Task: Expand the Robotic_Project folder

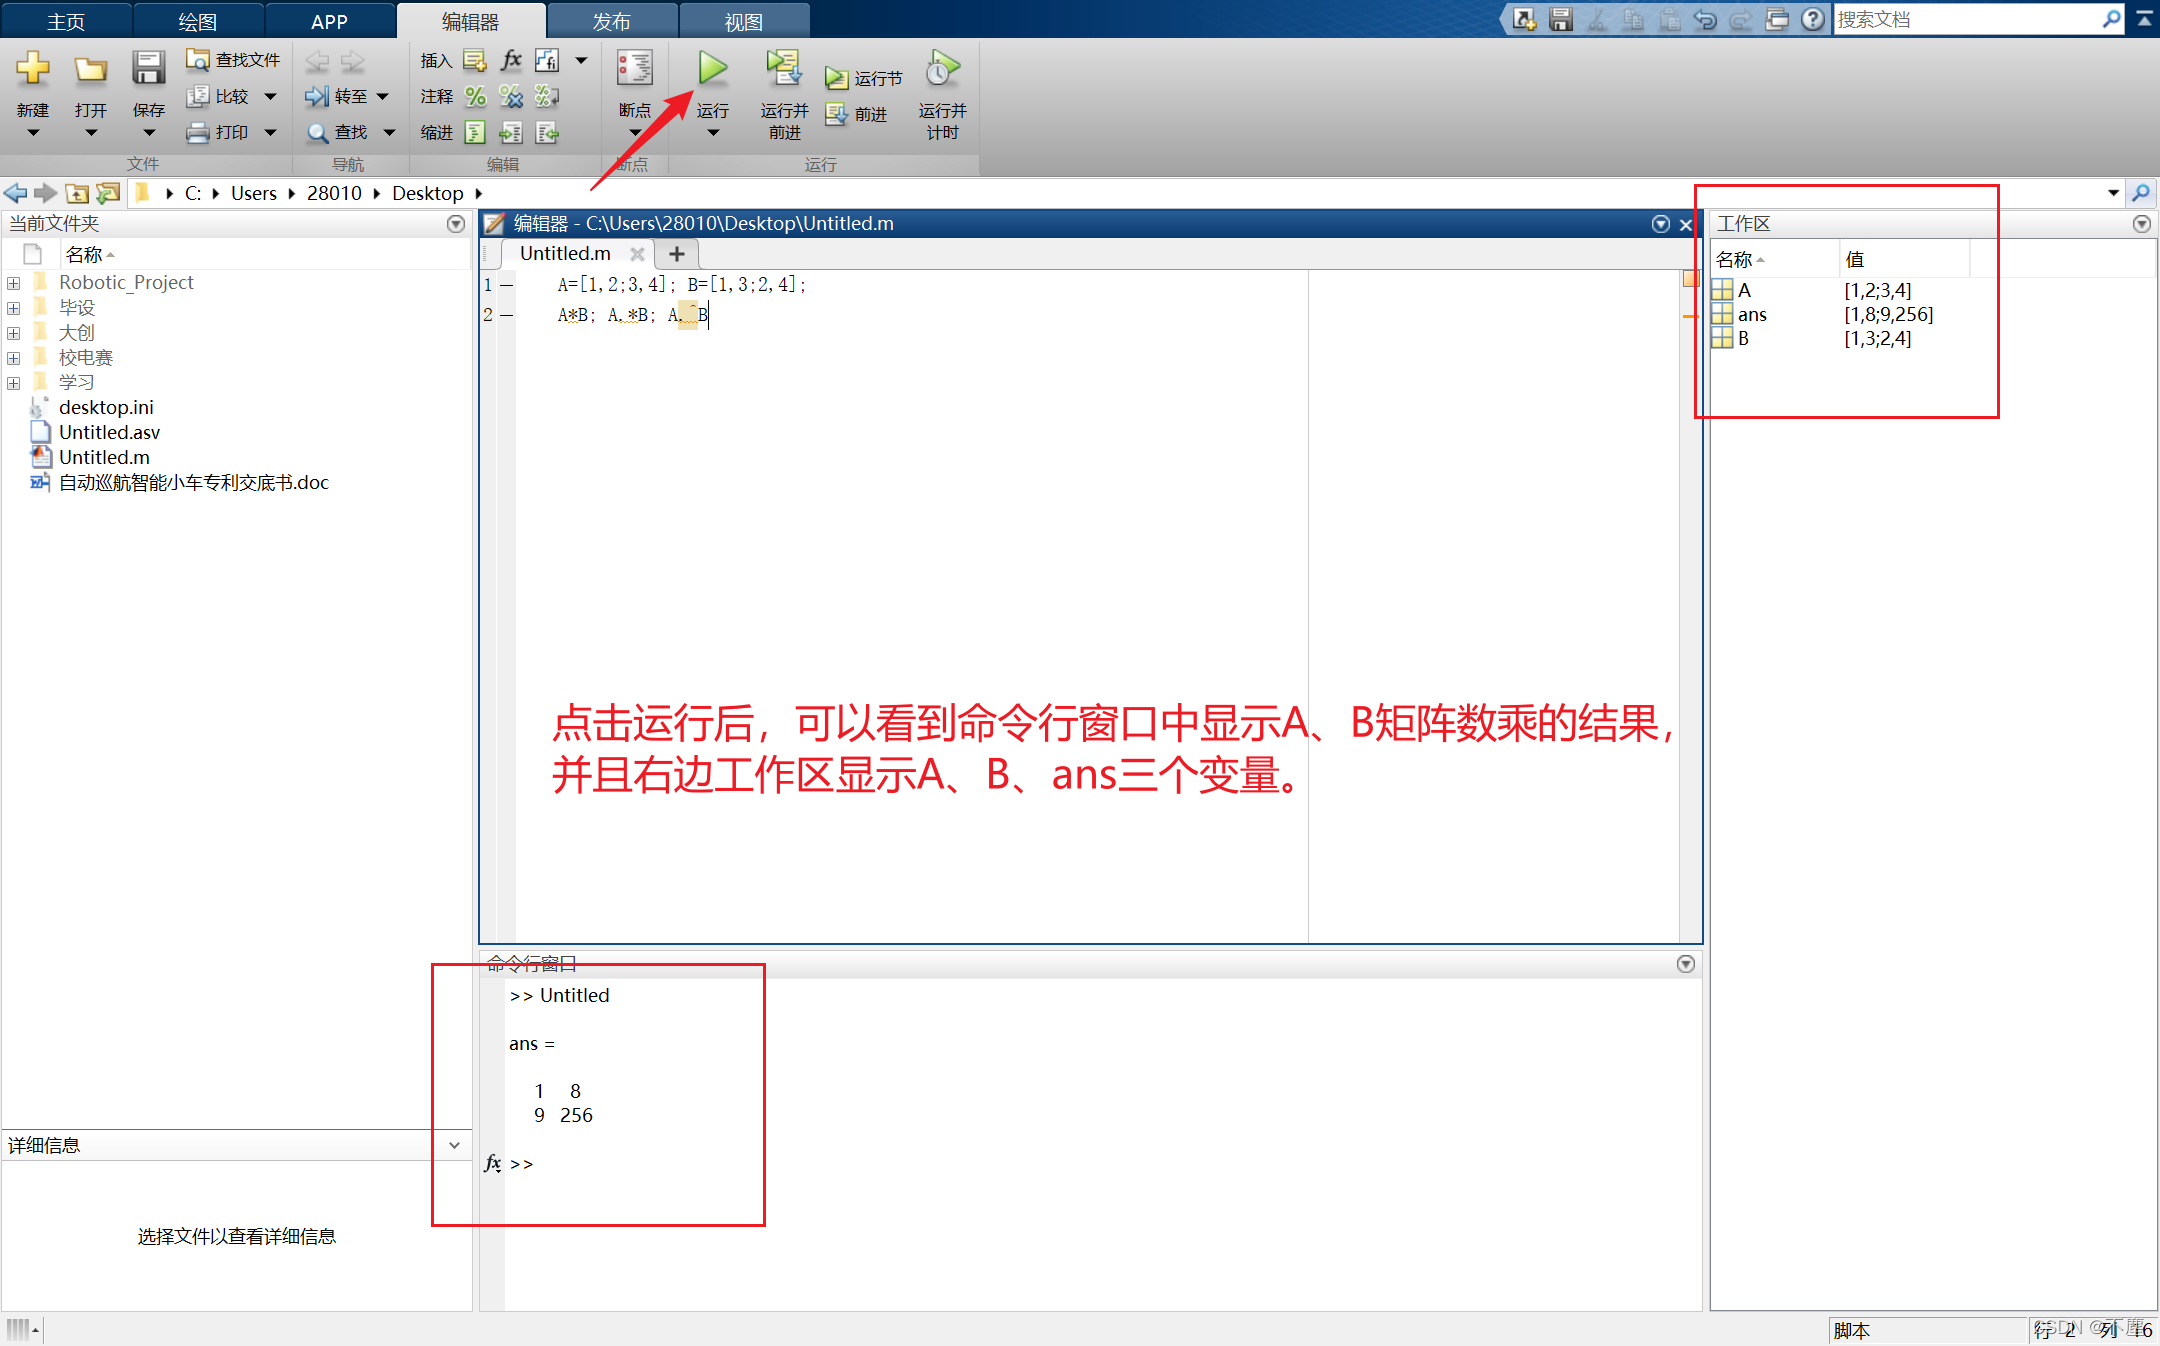Action: (x=14, y=281)
